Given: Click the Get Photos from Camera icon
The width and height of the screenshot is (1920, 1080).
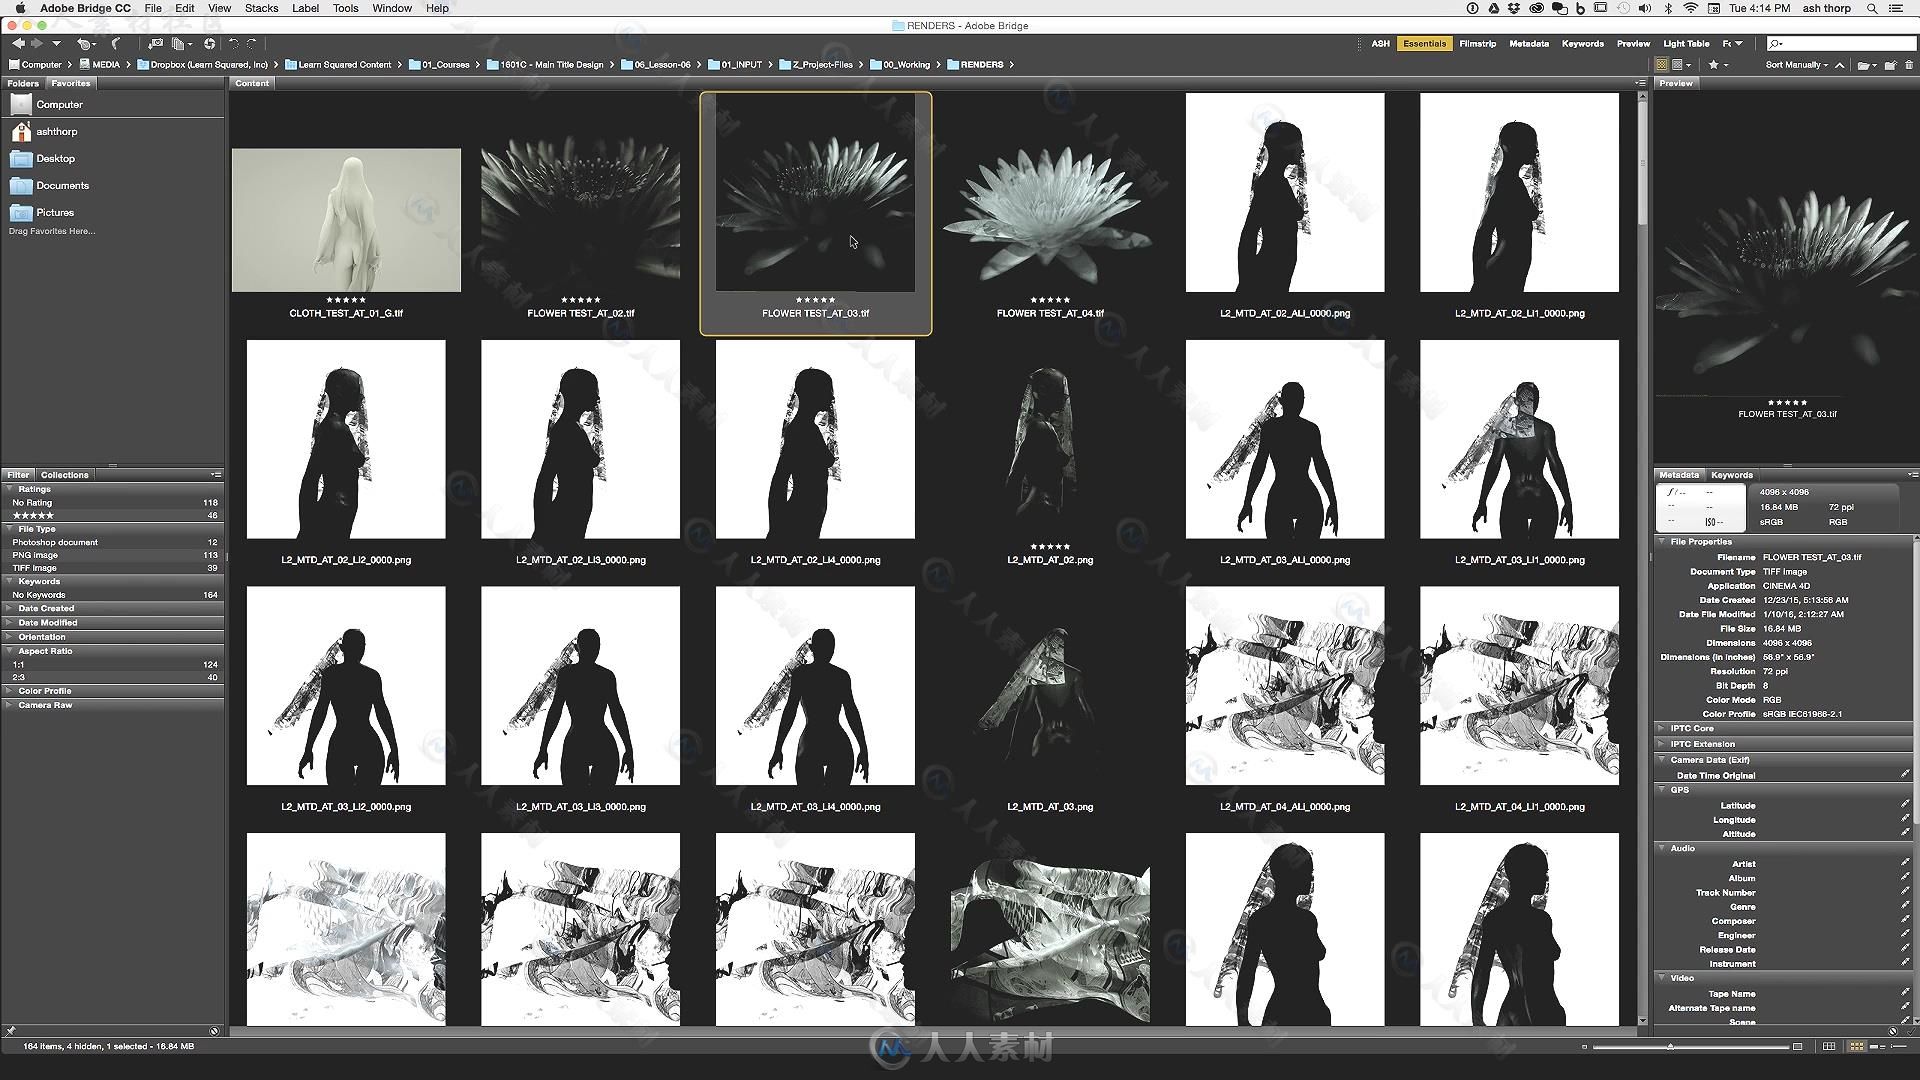Looking at the screenshot, I should click(156, 44).
